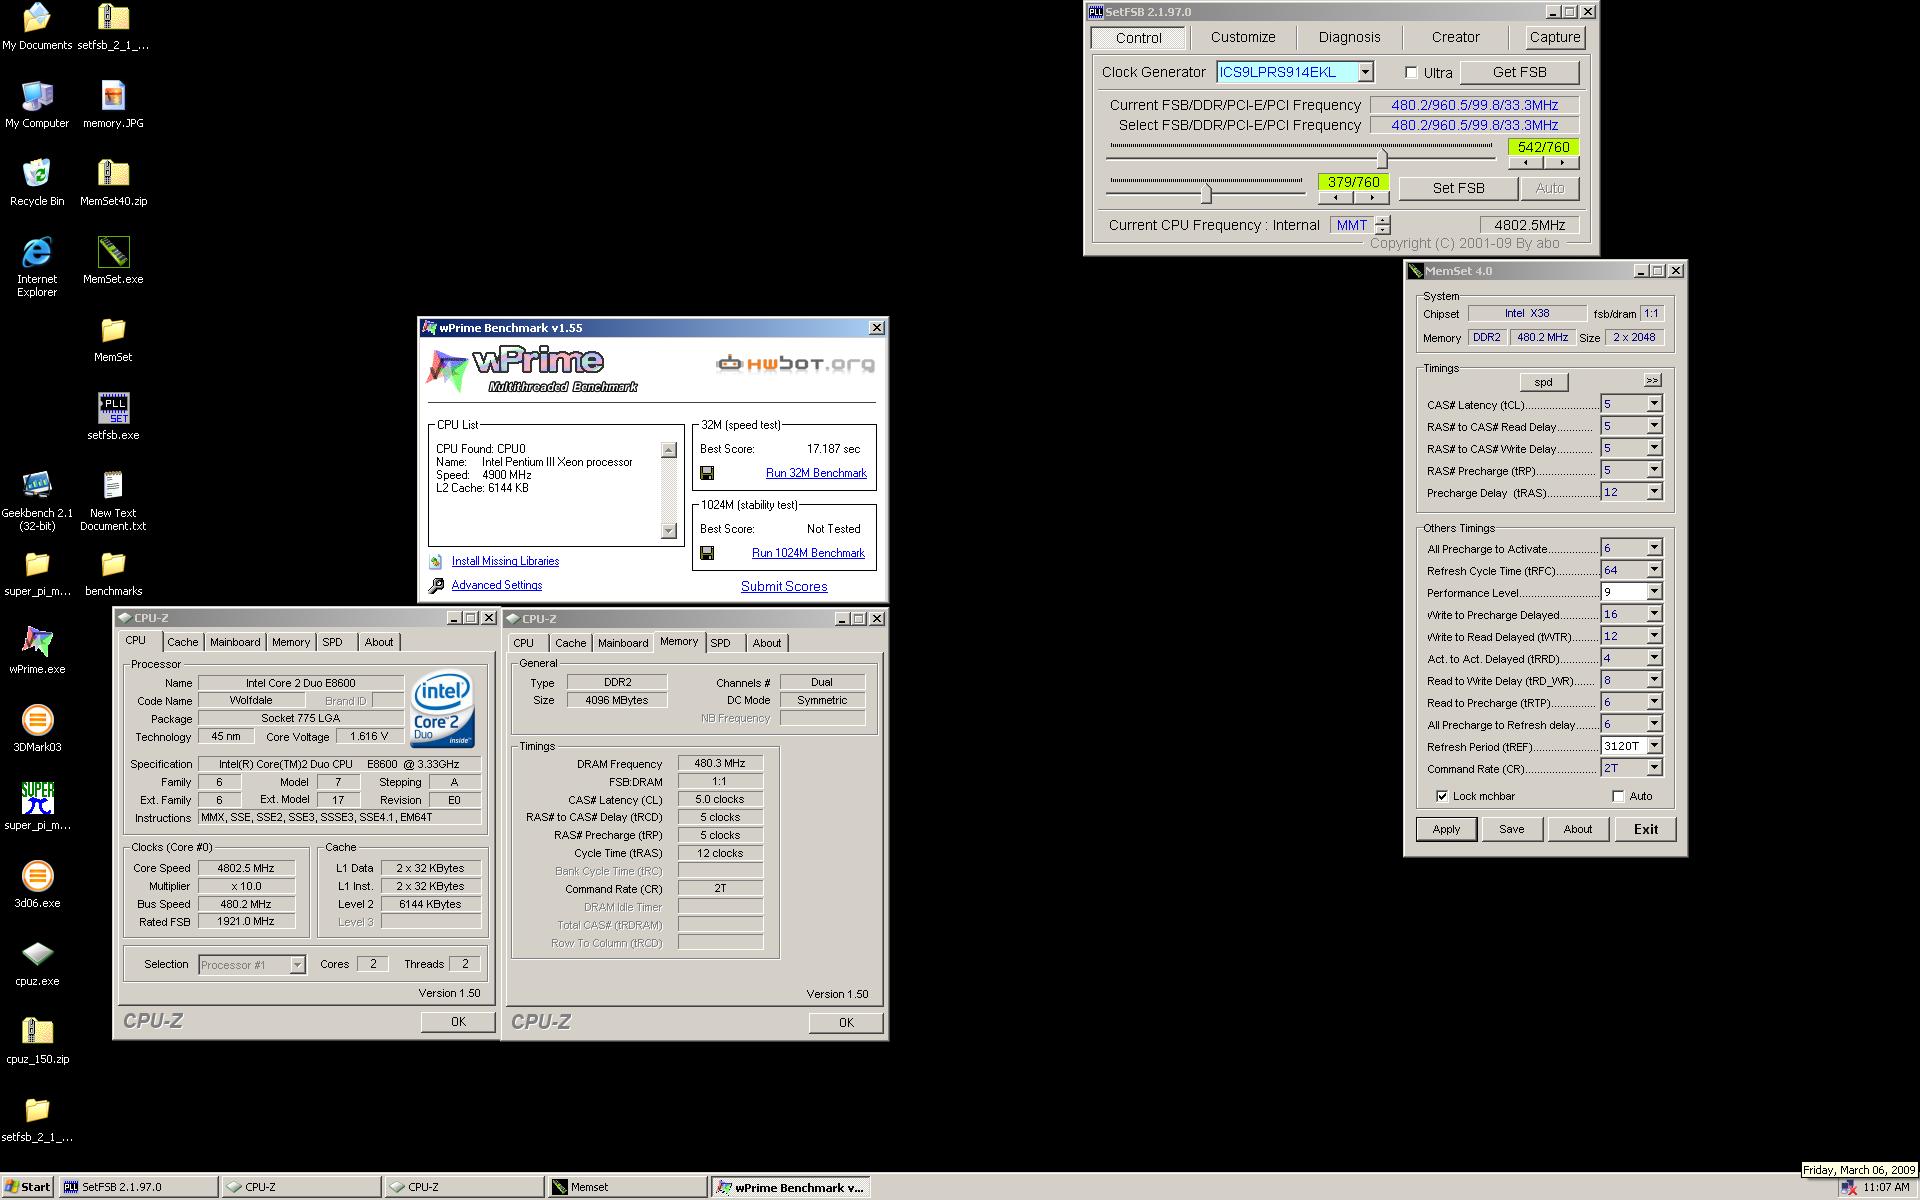
Task: Switch to Memset taskbar button
Action: pyautogui.click(x=627, y=1187)
